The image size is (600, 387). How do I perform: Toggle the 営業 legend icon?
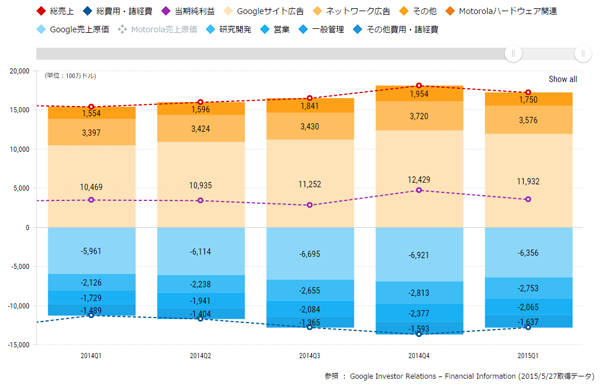[x=265, y=29]
